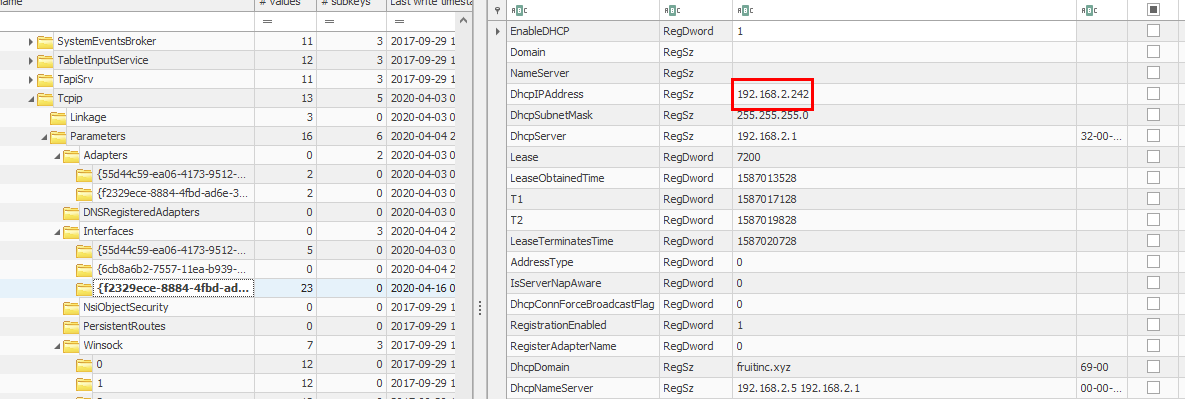1185x399 pixels.
Task: Click the NsiObjectSecurity folder icon
Action: coord(72,308)
